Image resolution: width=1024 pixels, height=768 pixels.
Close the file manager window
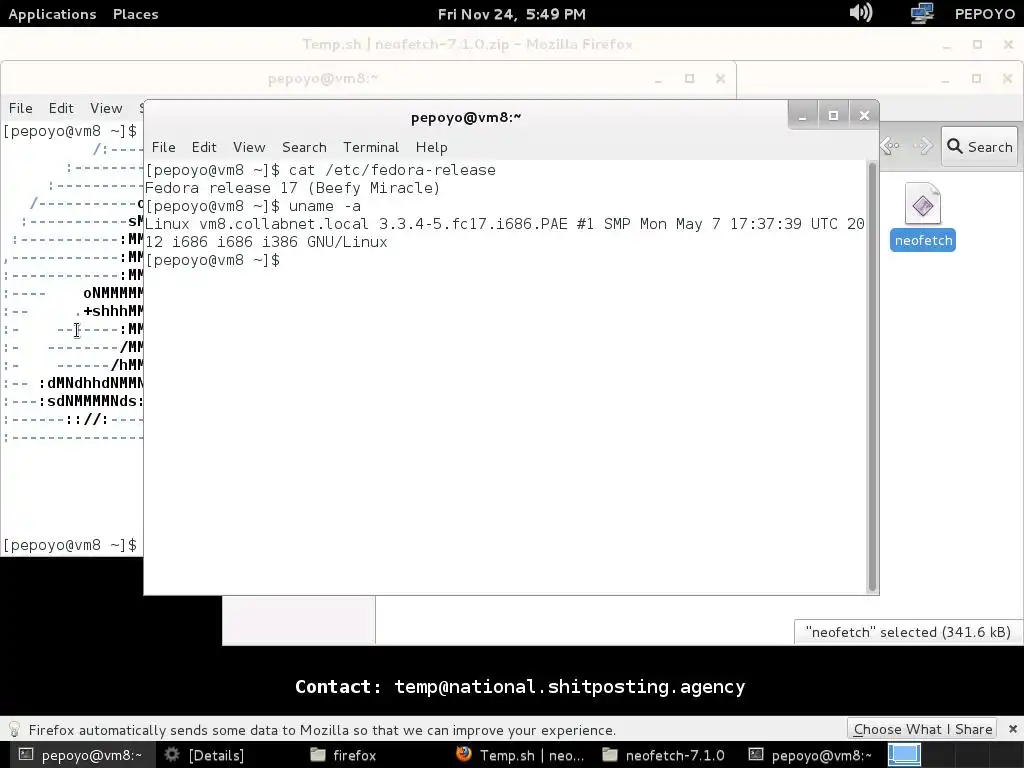pos(1007,78)
